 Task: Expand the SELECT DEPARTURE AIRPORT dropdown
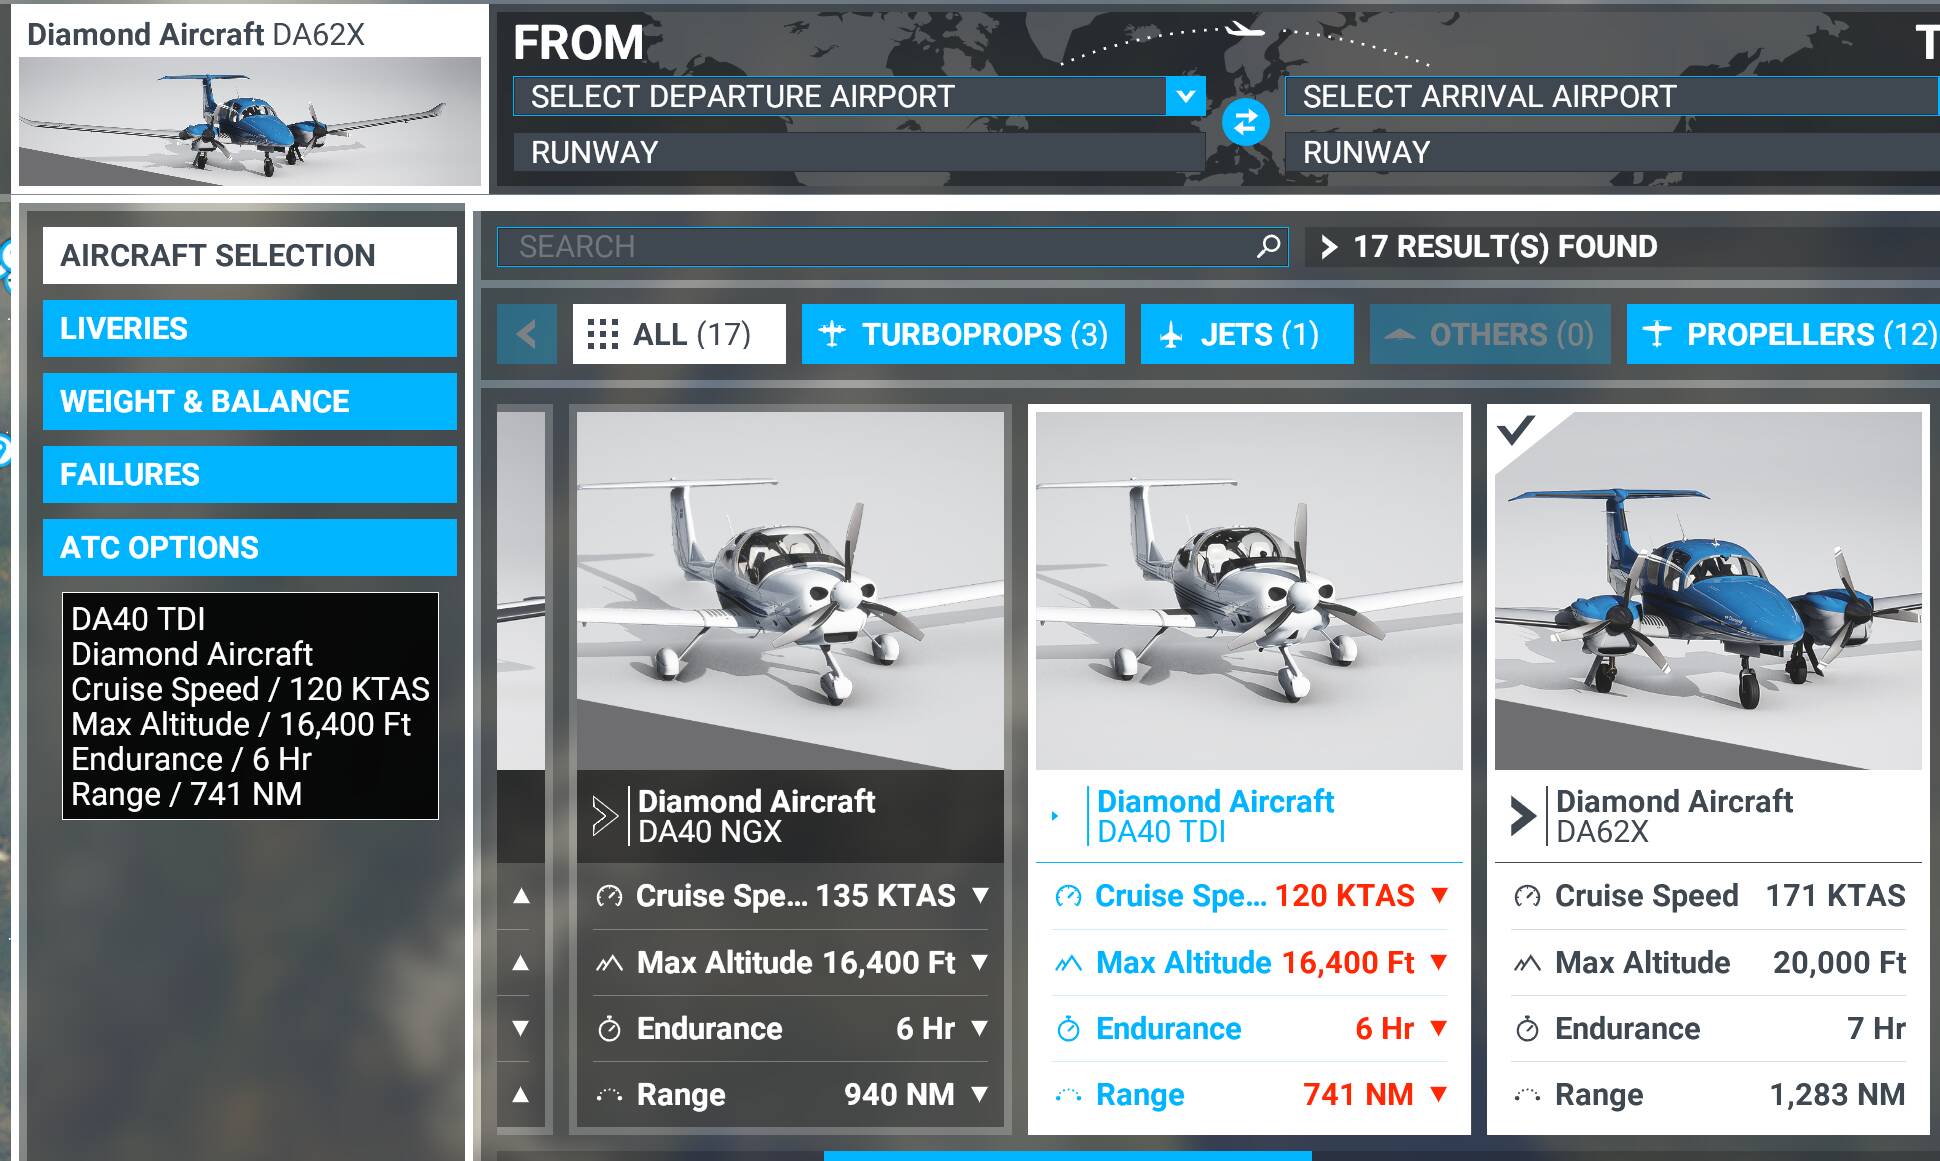pos(1186,95)
